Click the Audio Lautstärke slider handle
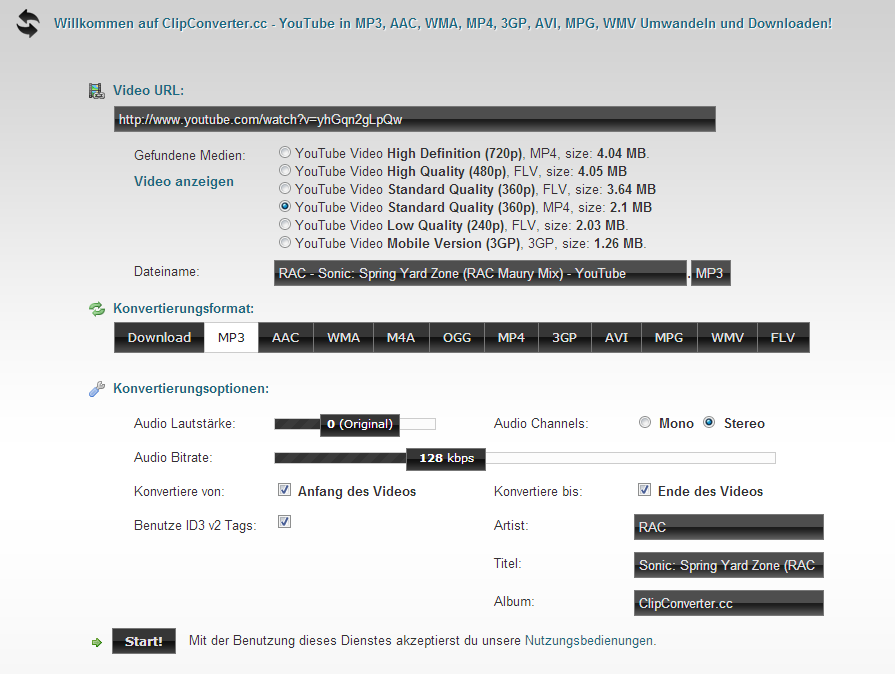 tap(360, 424)
